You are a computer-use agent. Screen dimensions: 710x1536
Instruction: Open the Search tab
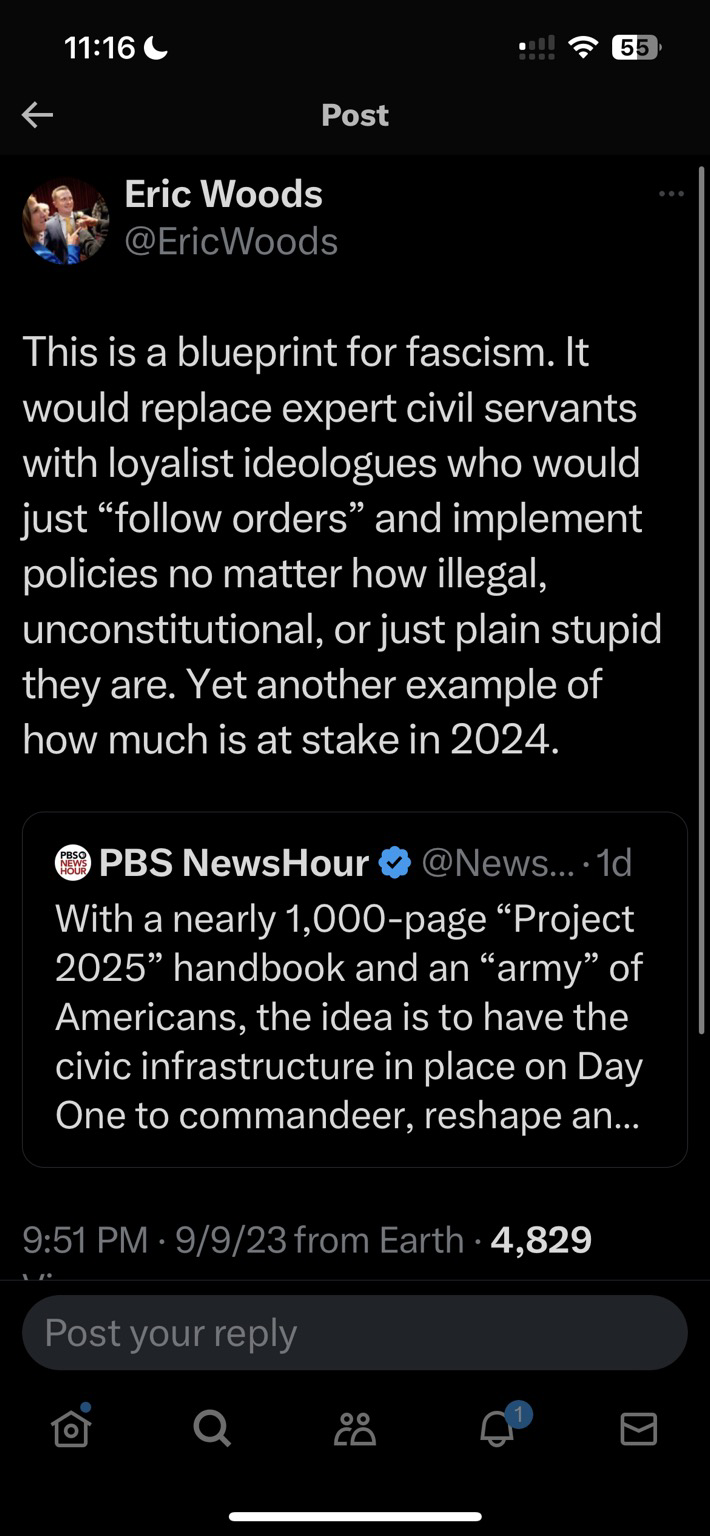(212, 1429)
